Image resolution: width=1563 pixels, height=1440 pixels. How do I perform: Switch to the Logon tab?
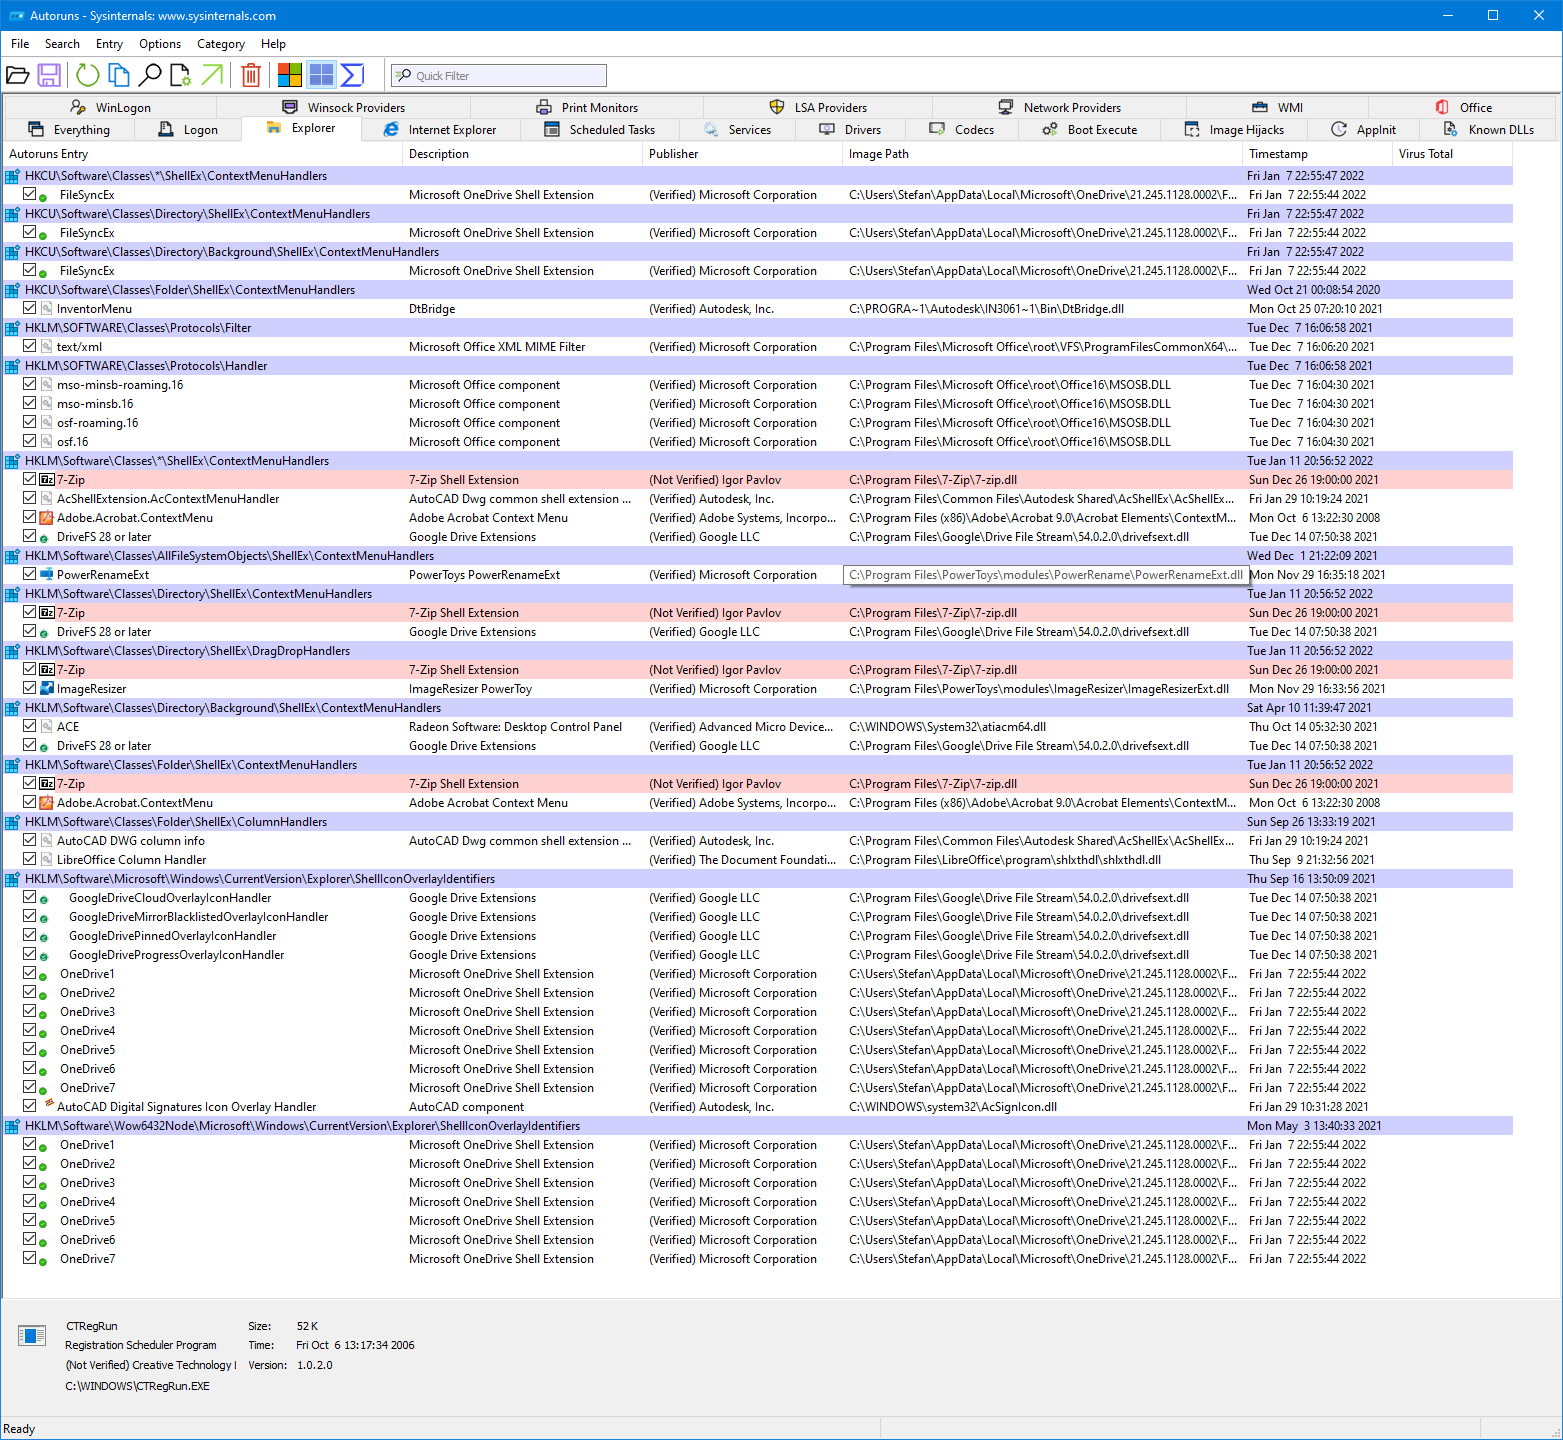tap(188, 130)
